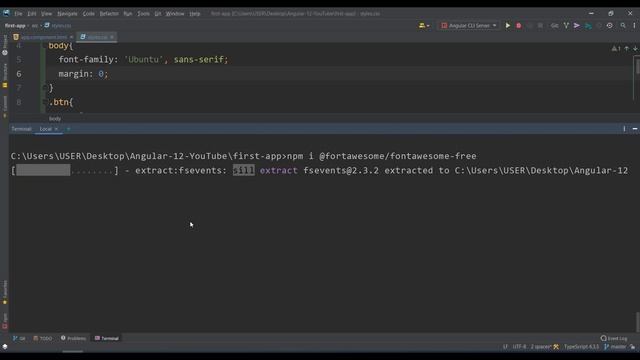Open the Run menu
The image size is (640, 360).
(128, 13)
